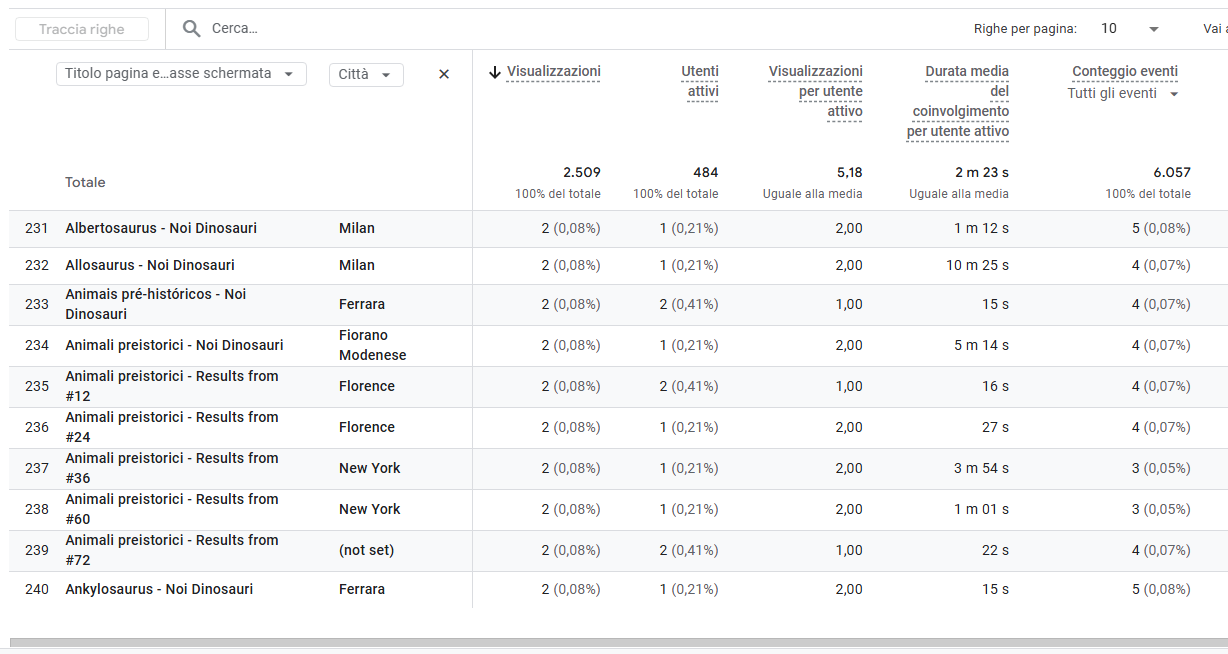Click New York in row 237

point(370,468)
